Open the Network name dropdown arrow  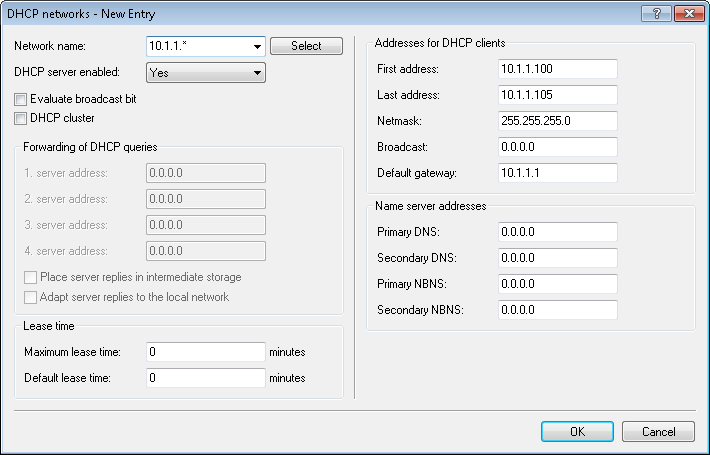coord(256,46)
